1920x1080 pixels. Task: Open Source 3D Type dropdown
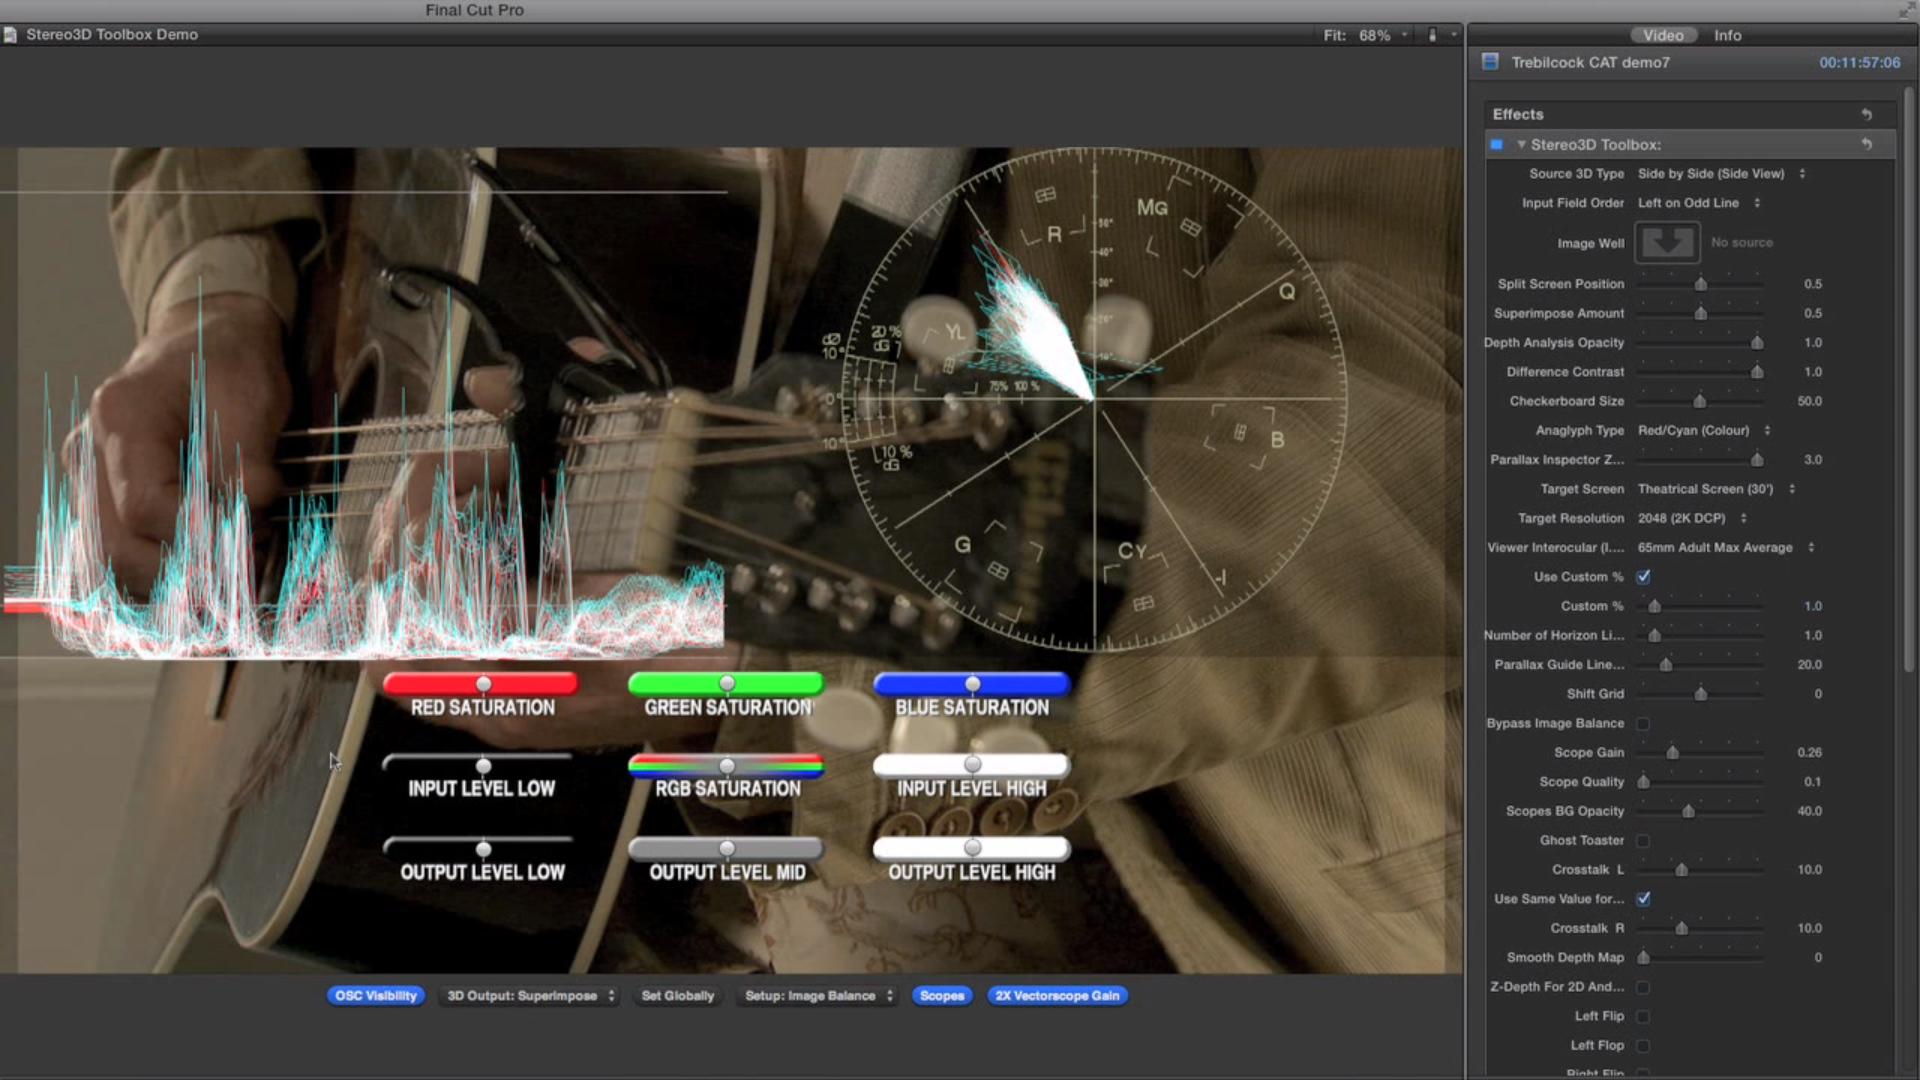tap(1721, 174)
